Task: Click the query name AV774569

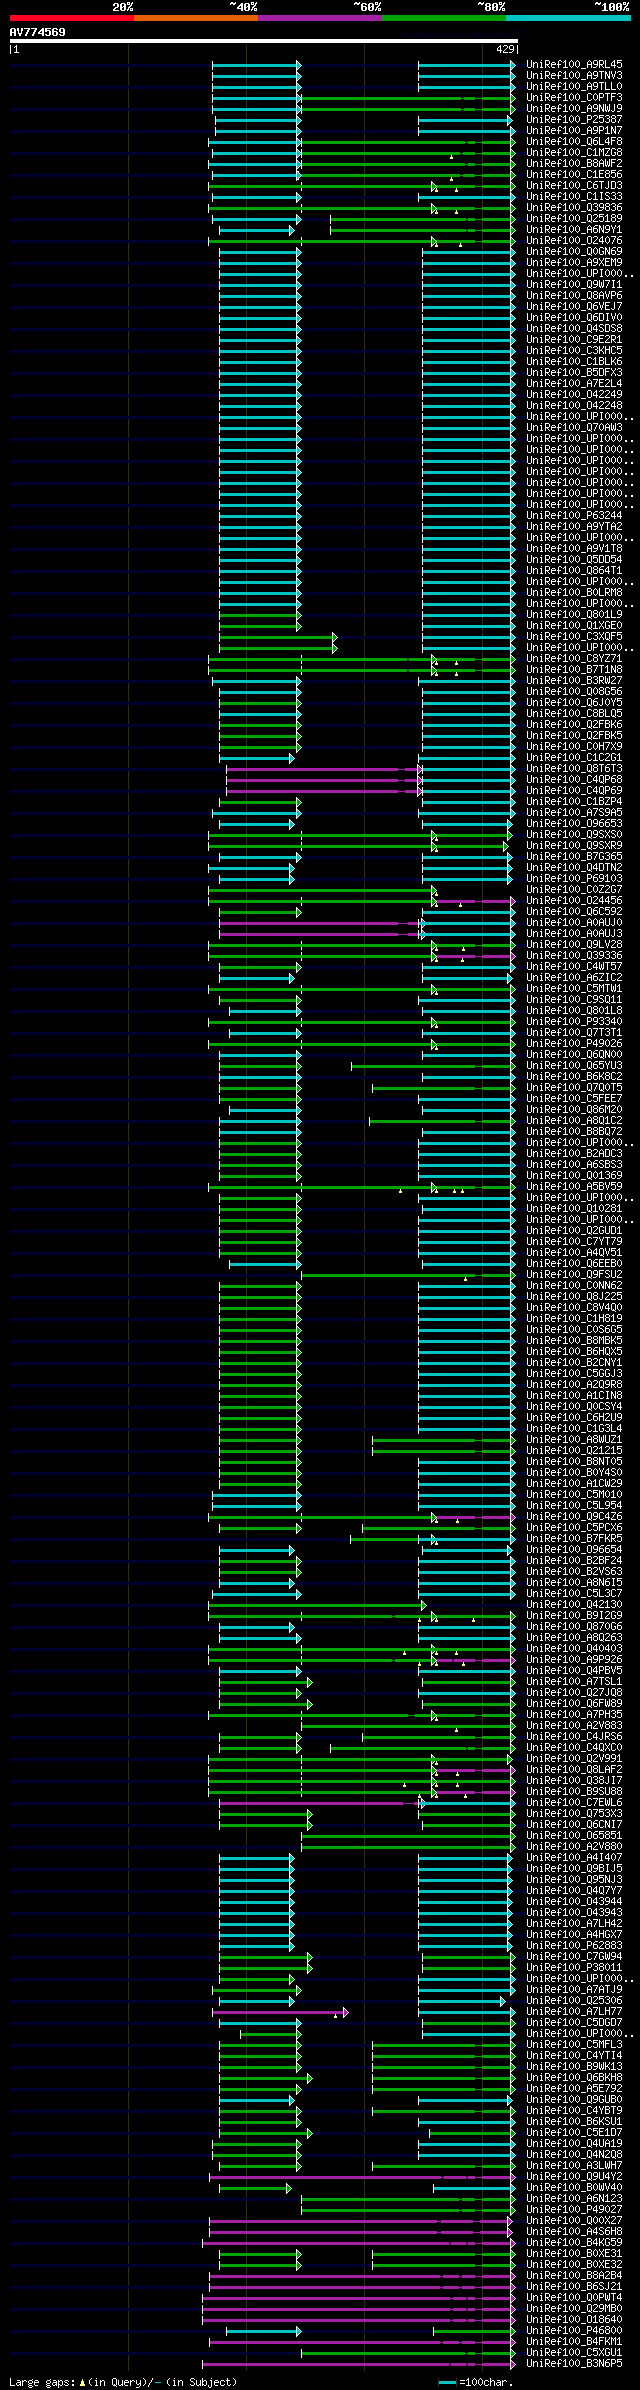Action: click(38, 32)
